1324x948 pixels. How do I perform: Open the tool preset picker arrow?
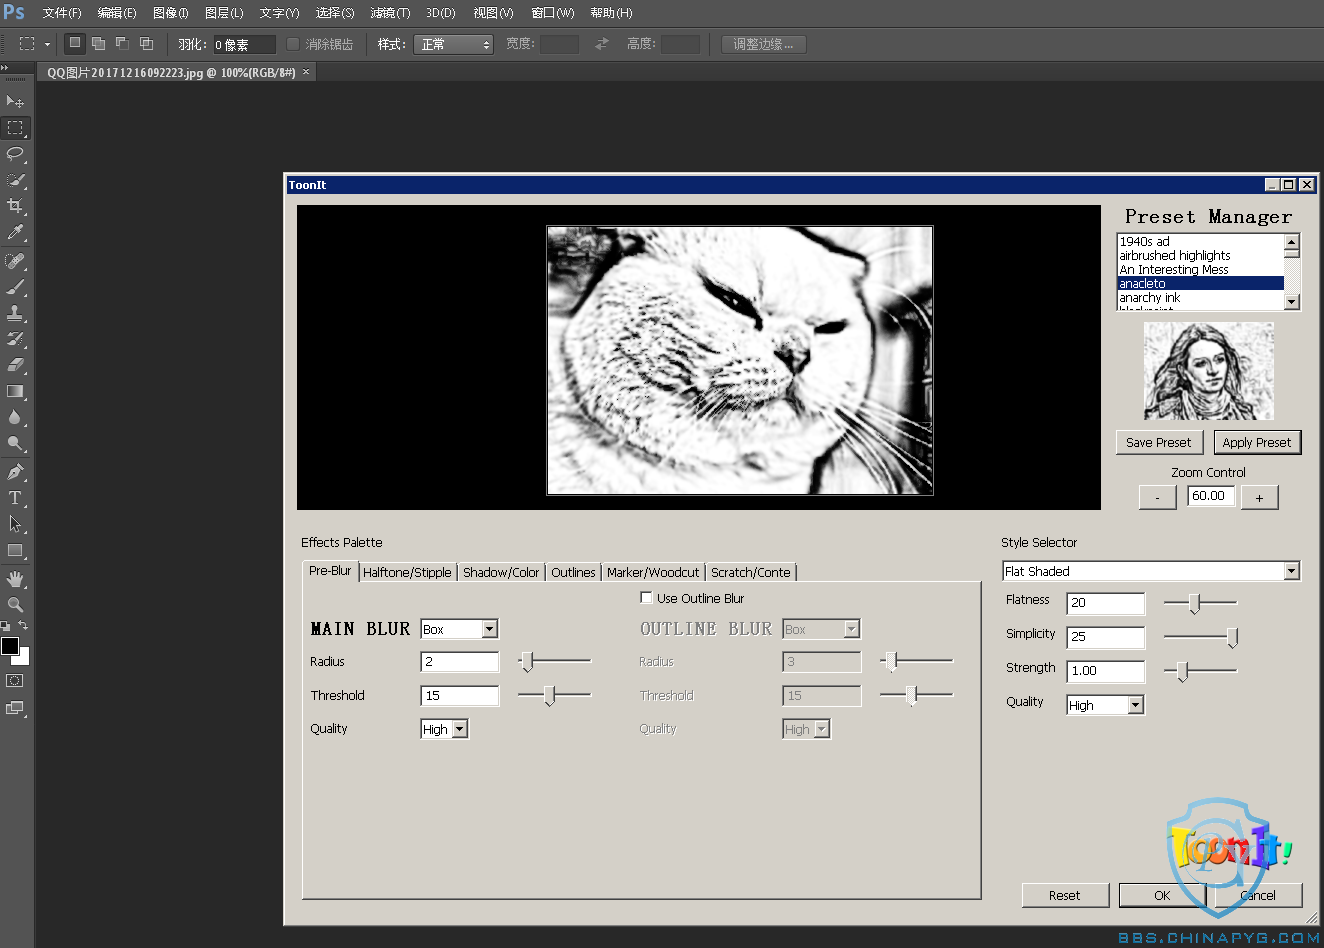click(x=47, y=44)
